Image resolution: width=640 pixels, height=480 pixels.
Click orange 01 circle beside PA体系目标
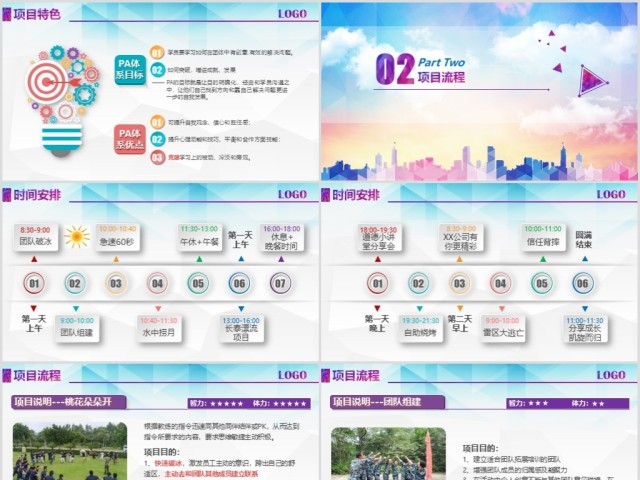coord(157,52)
